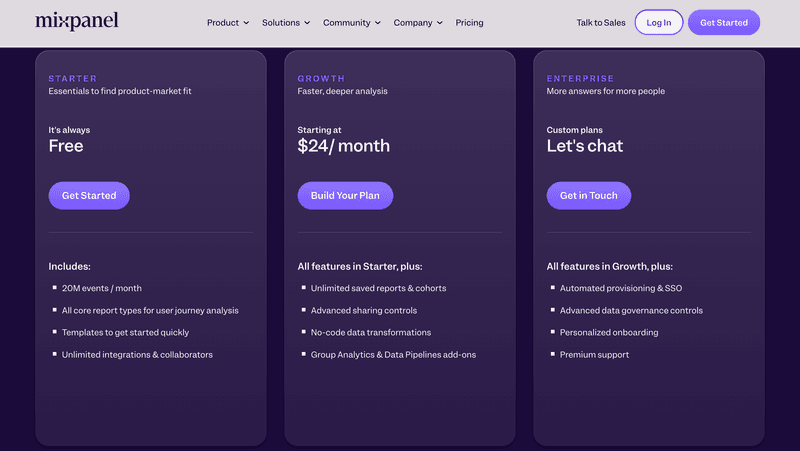Image resolution: width=800 pixels, height=451 pixels.
Task: Click Get in Touch button
Action: (x=589, y=195)
